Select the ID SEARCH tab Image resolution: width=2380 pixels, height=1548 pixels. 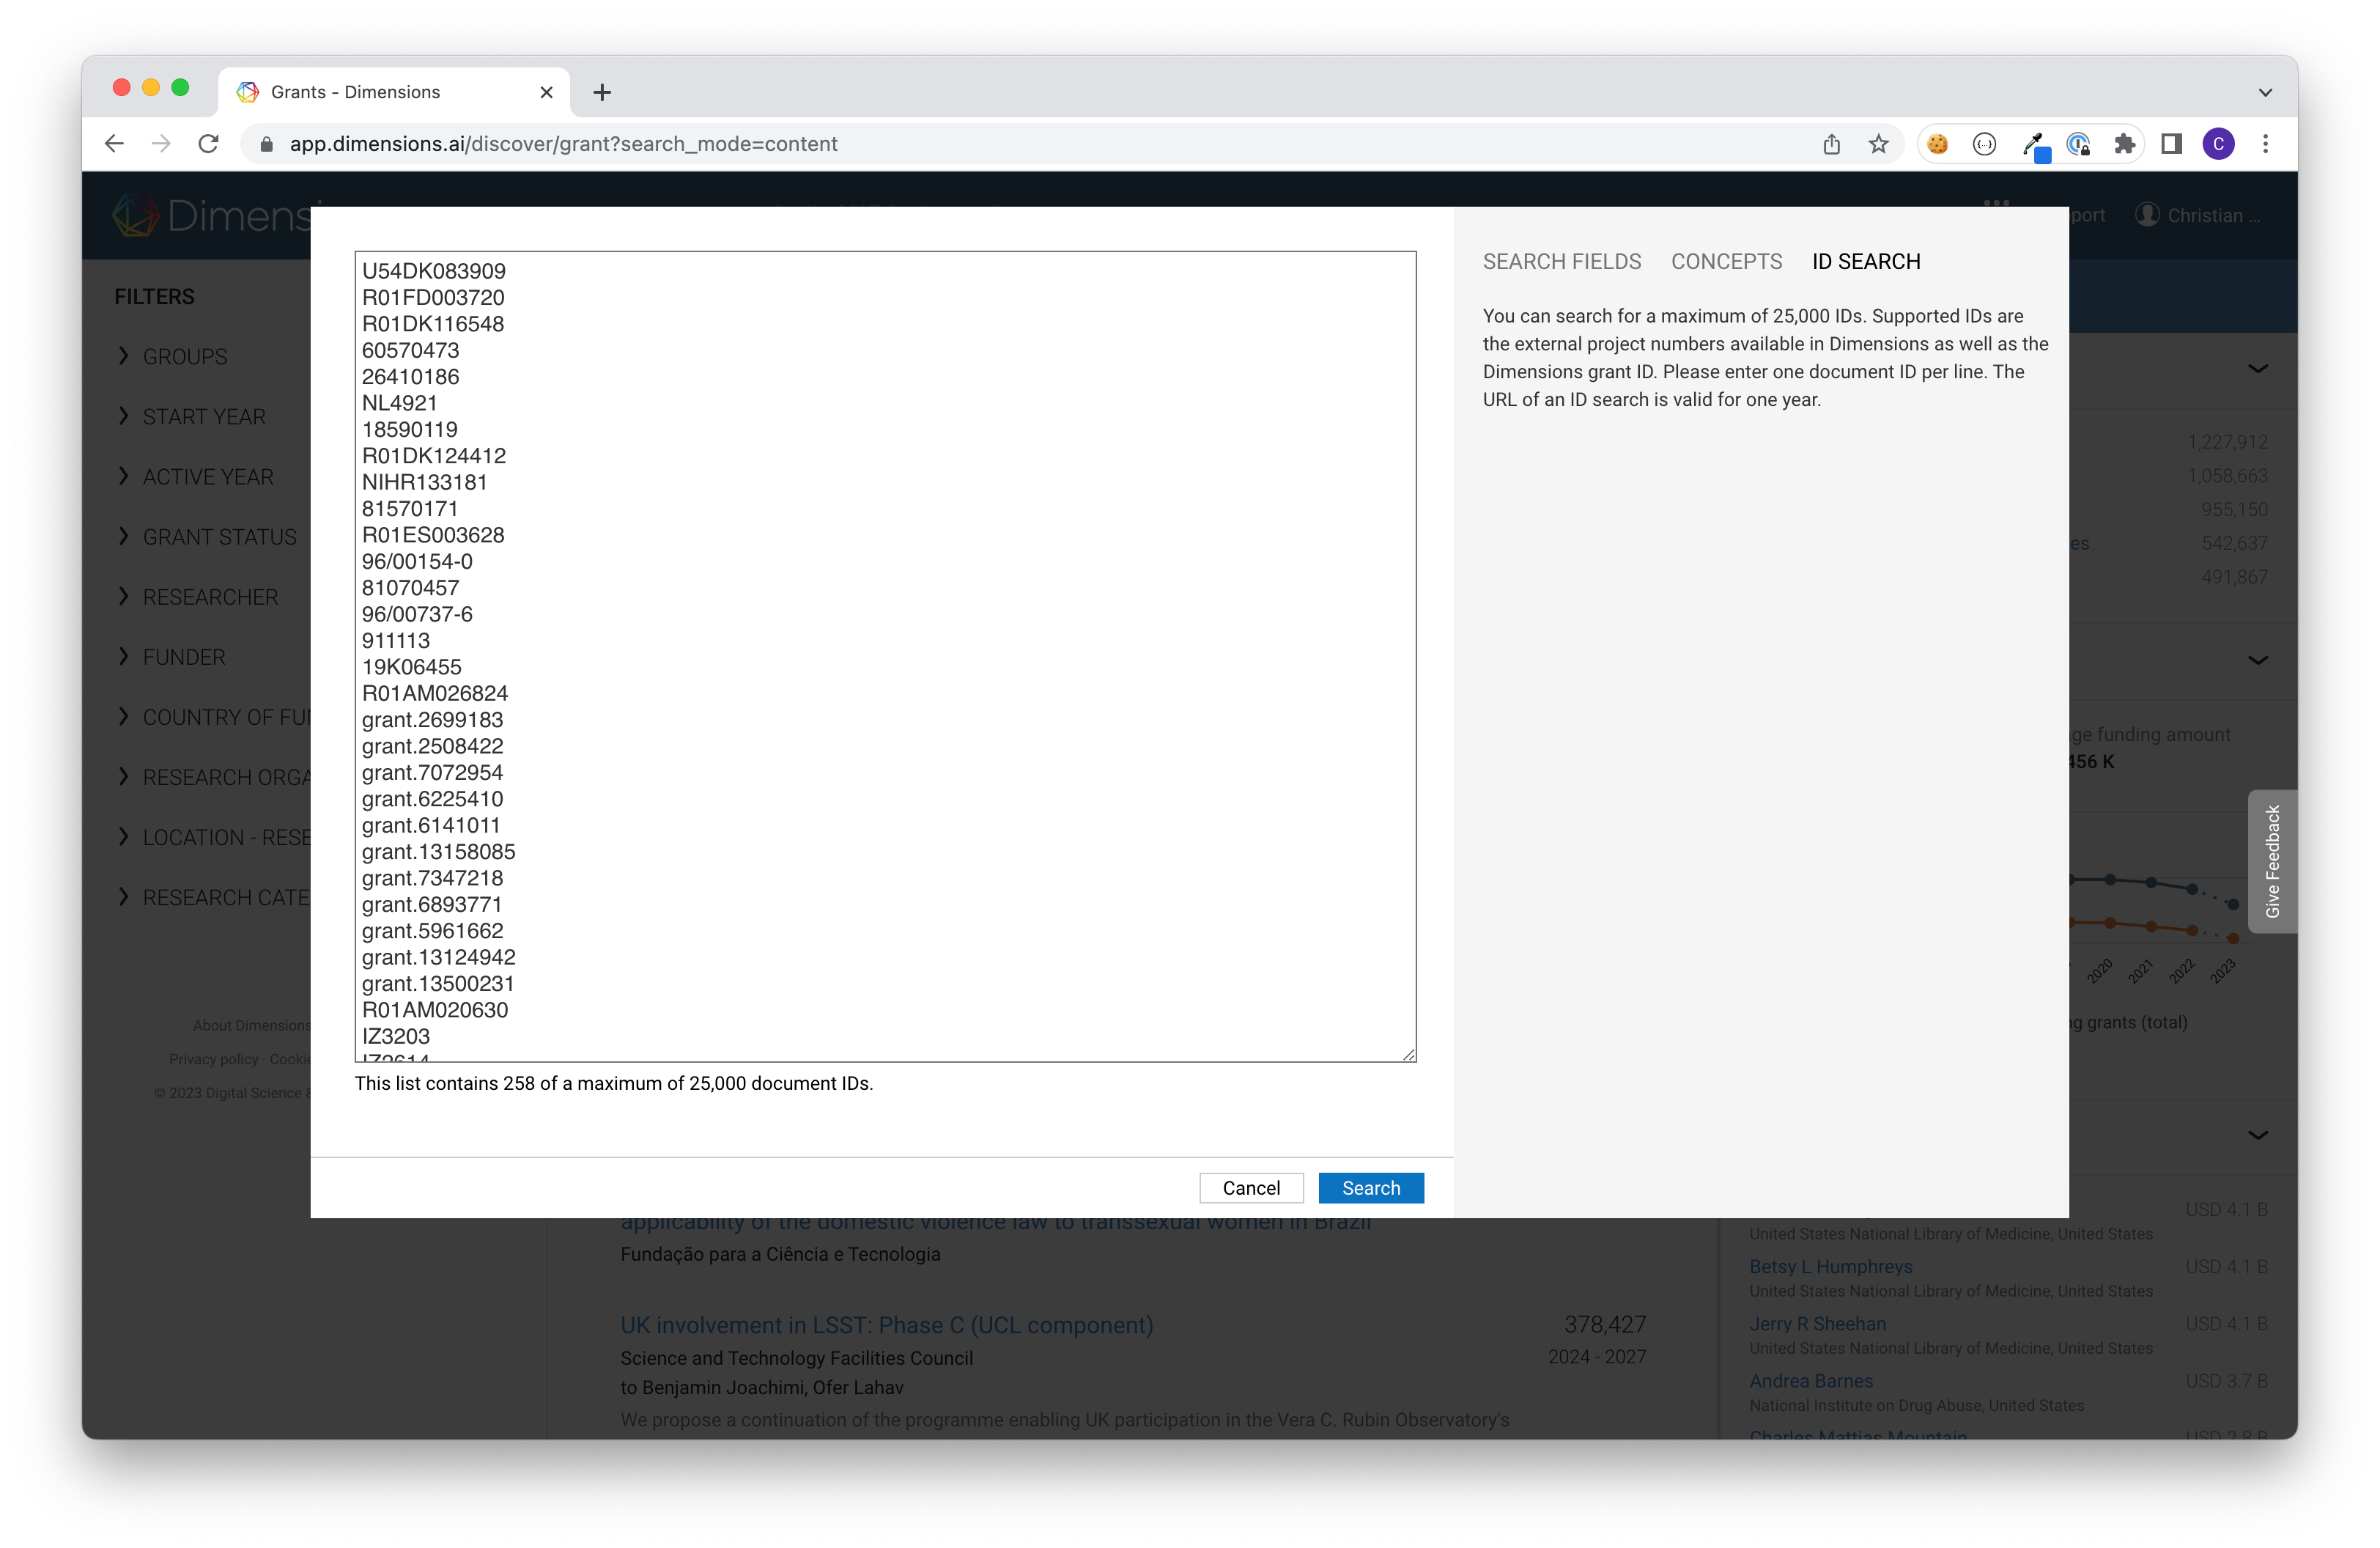coord(1865,261)
